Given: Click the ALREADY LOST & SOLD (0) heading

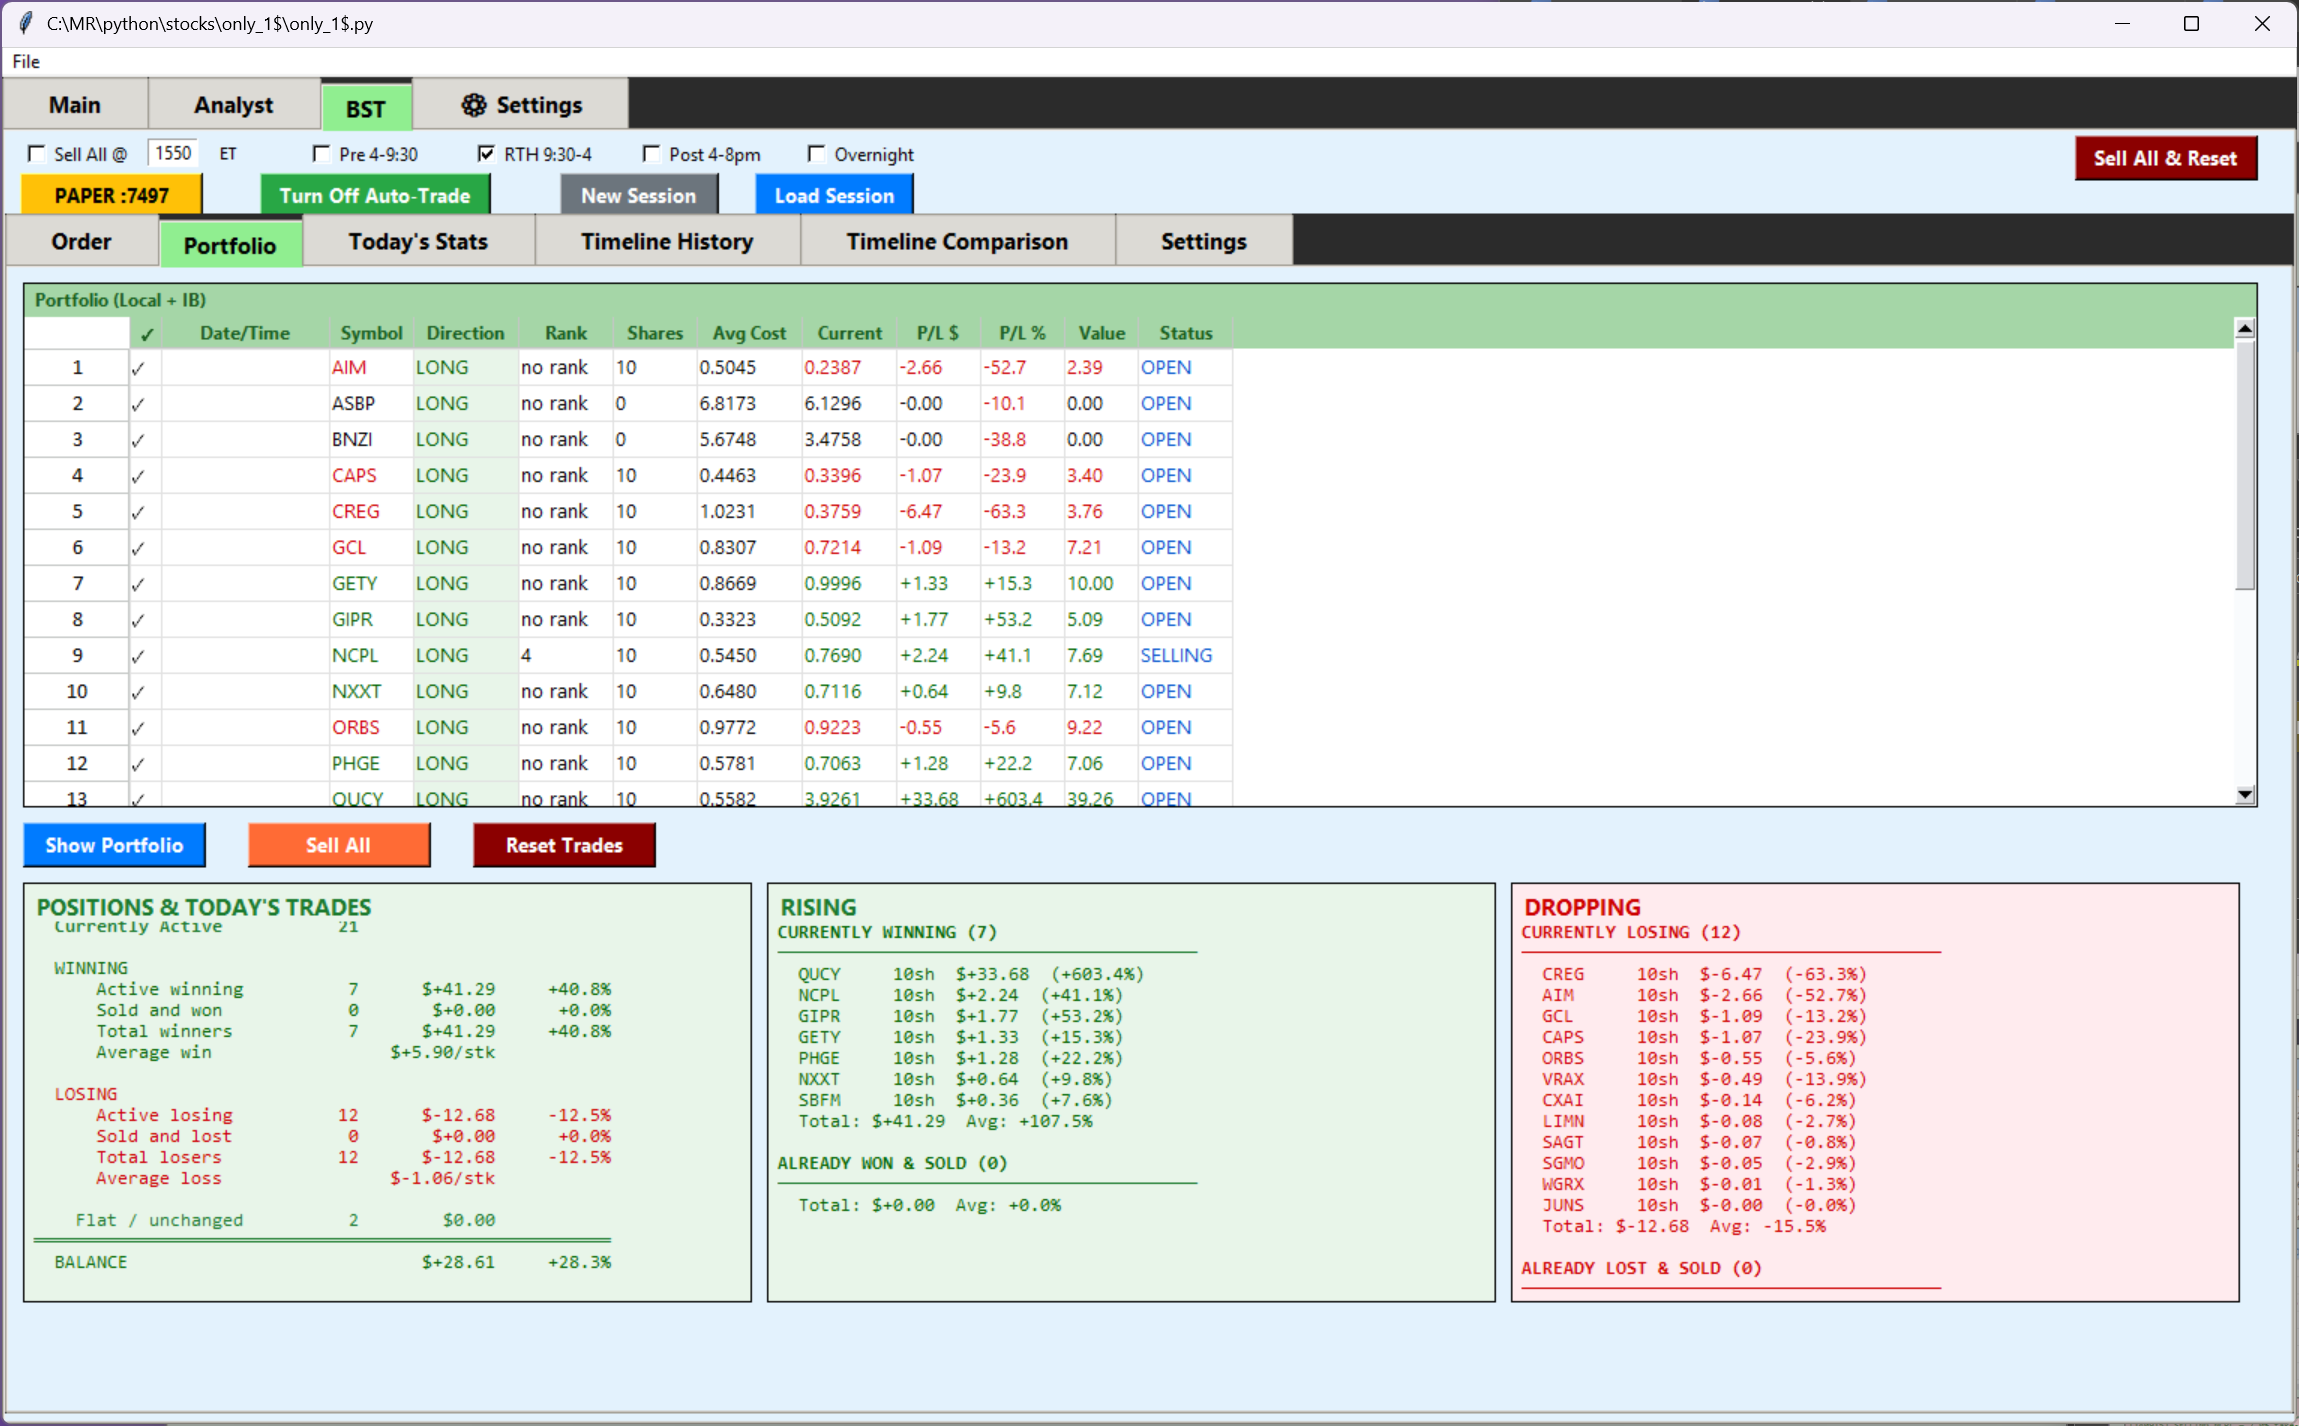Looking at the screenshot, I should 1641,1268.
